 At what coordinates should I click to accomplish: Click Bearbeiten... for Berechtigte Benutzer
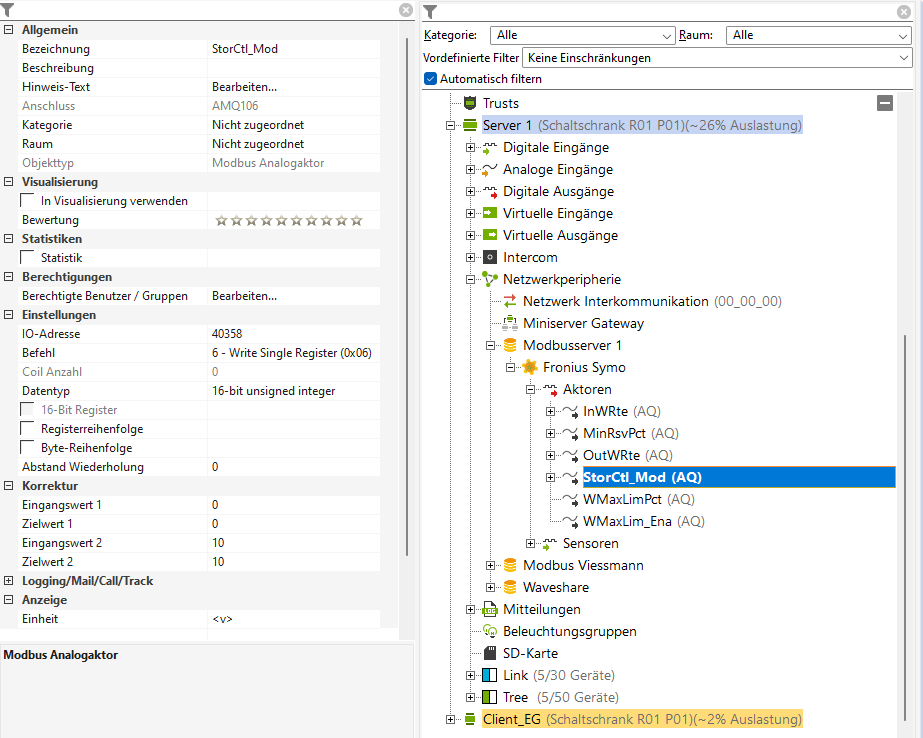click(245, 296)
